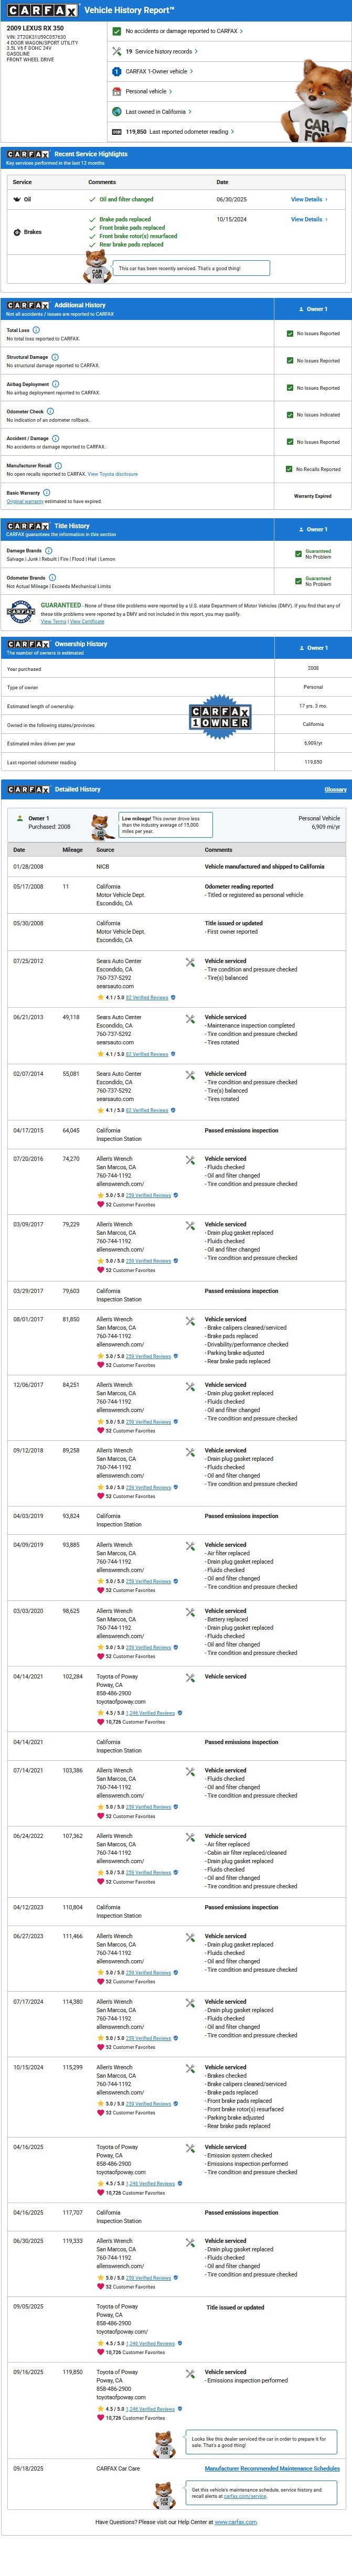This screenshot has height=2576, width=352.
Task: Open the Glossary link
Action: coord(335,790)
